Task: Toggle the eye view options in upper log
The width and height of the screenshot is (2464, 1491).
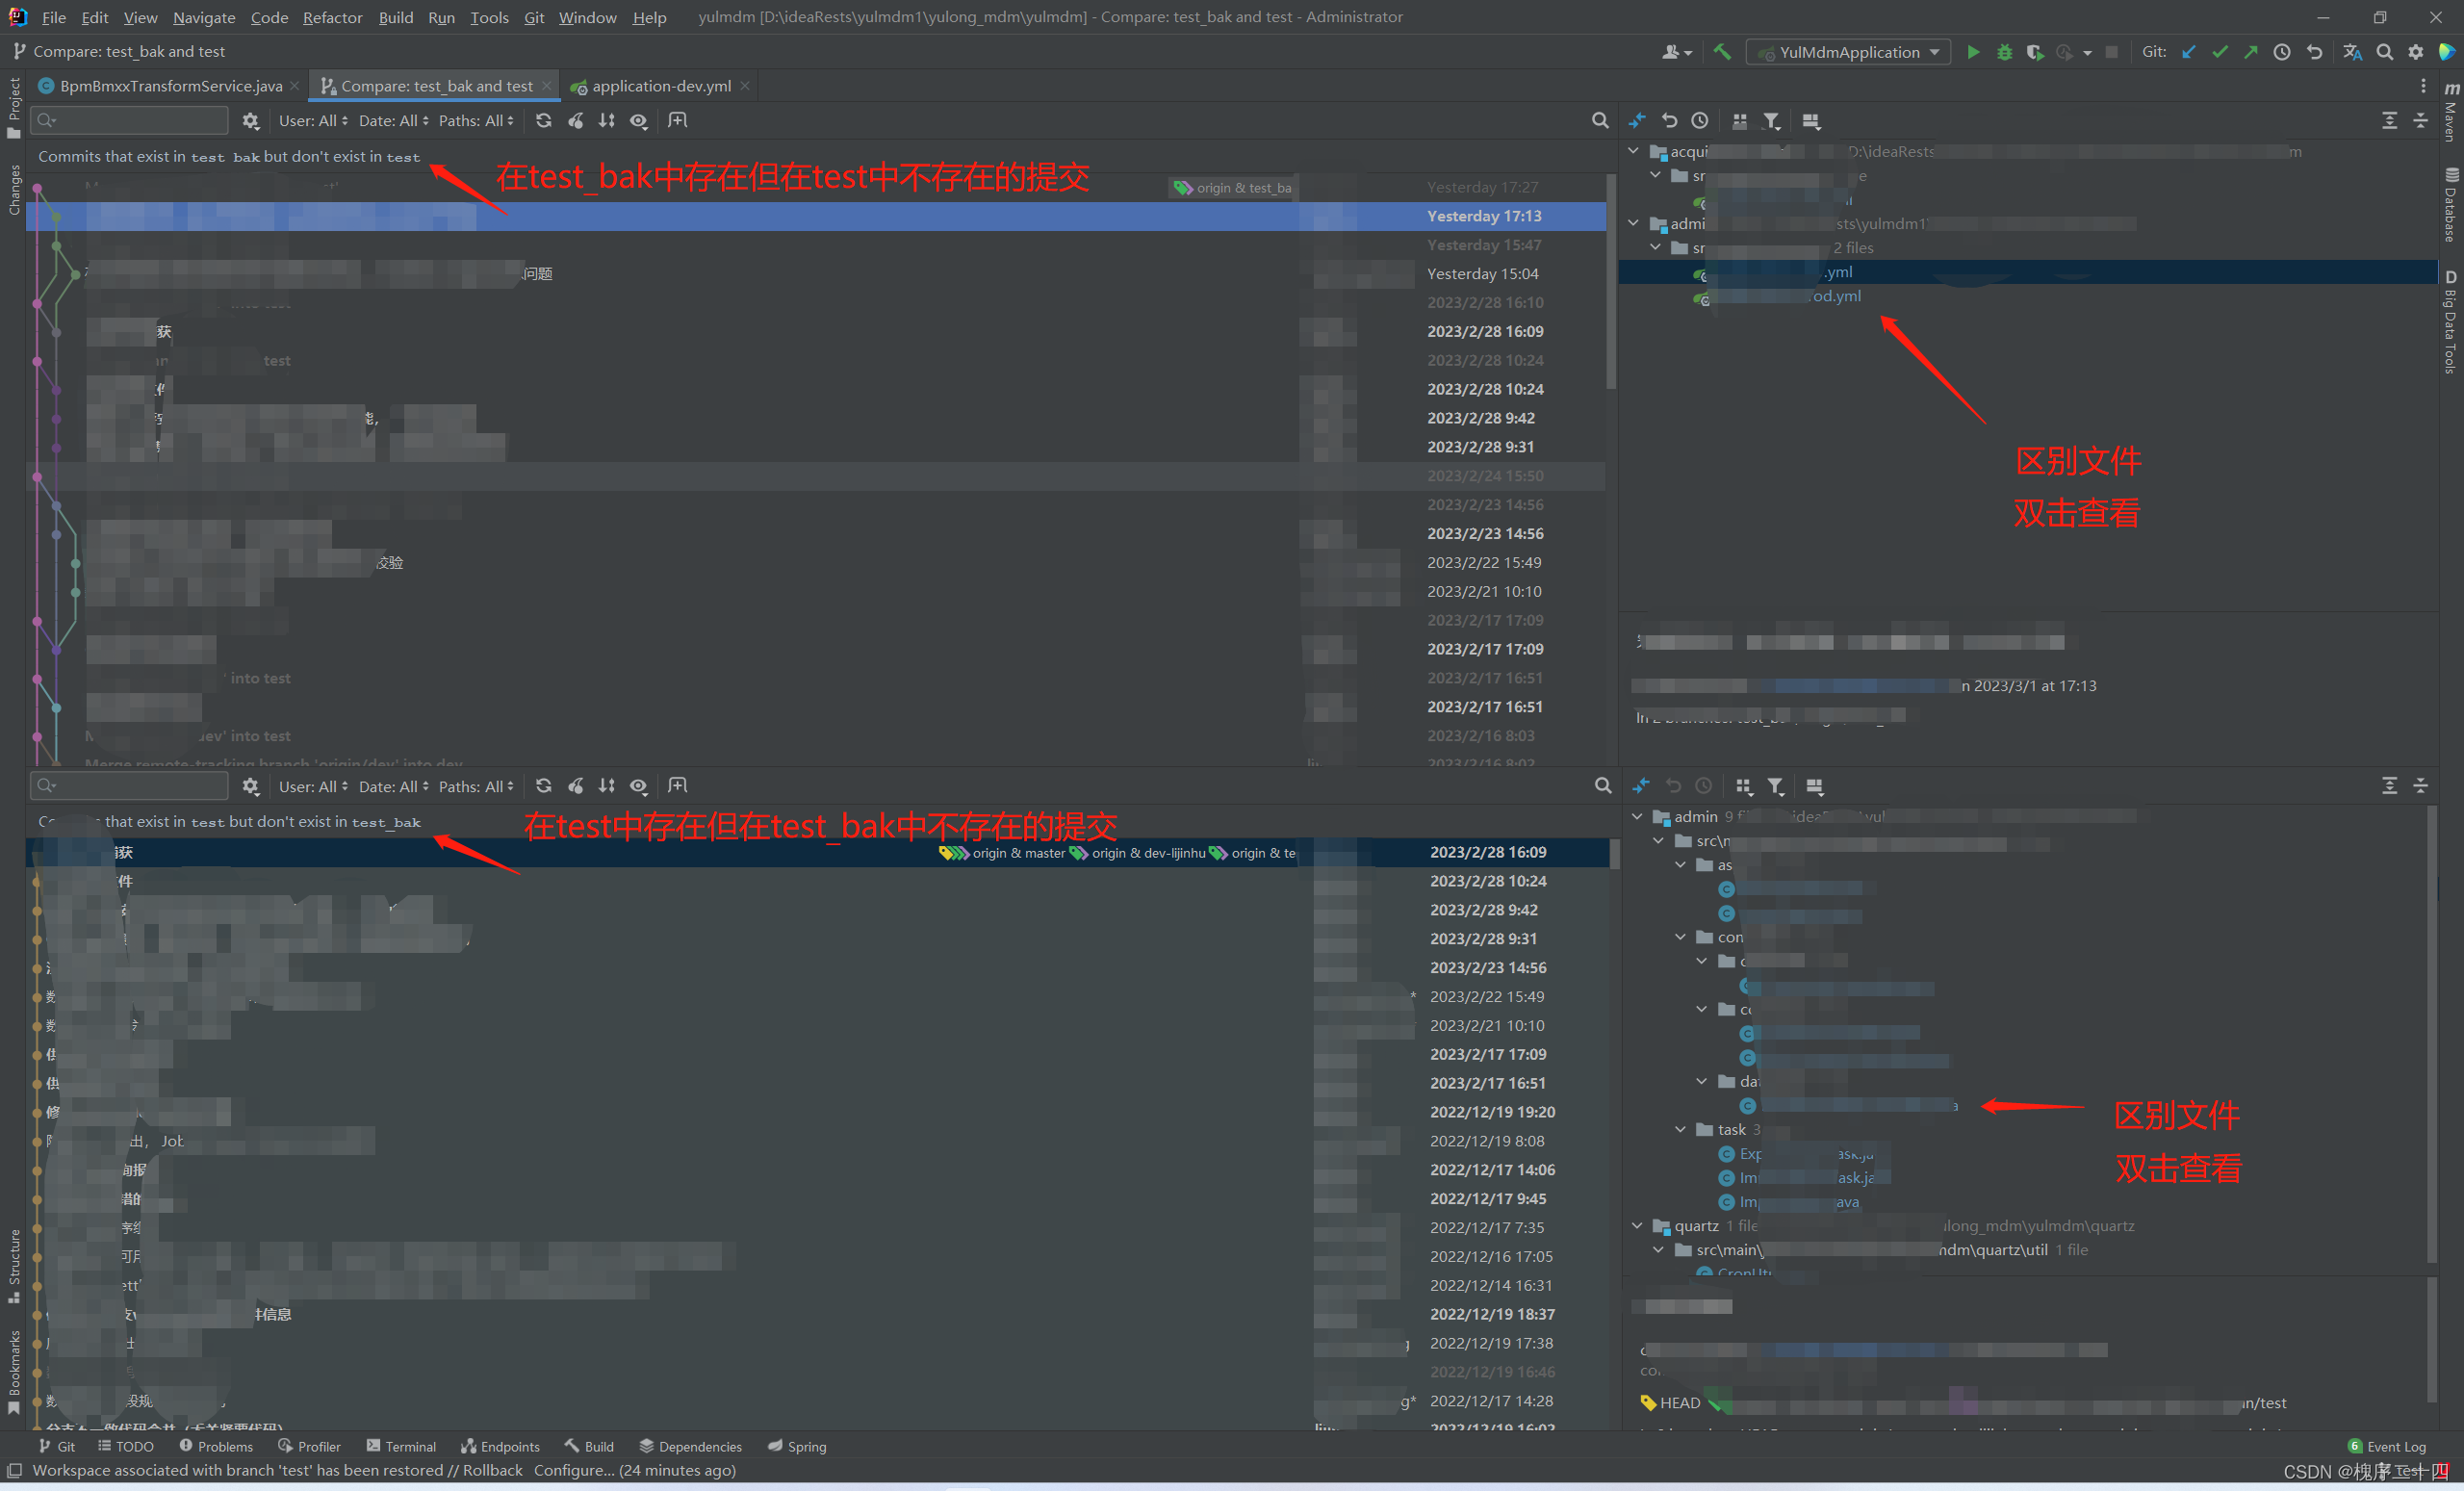Action: click(x=638, y=120)
